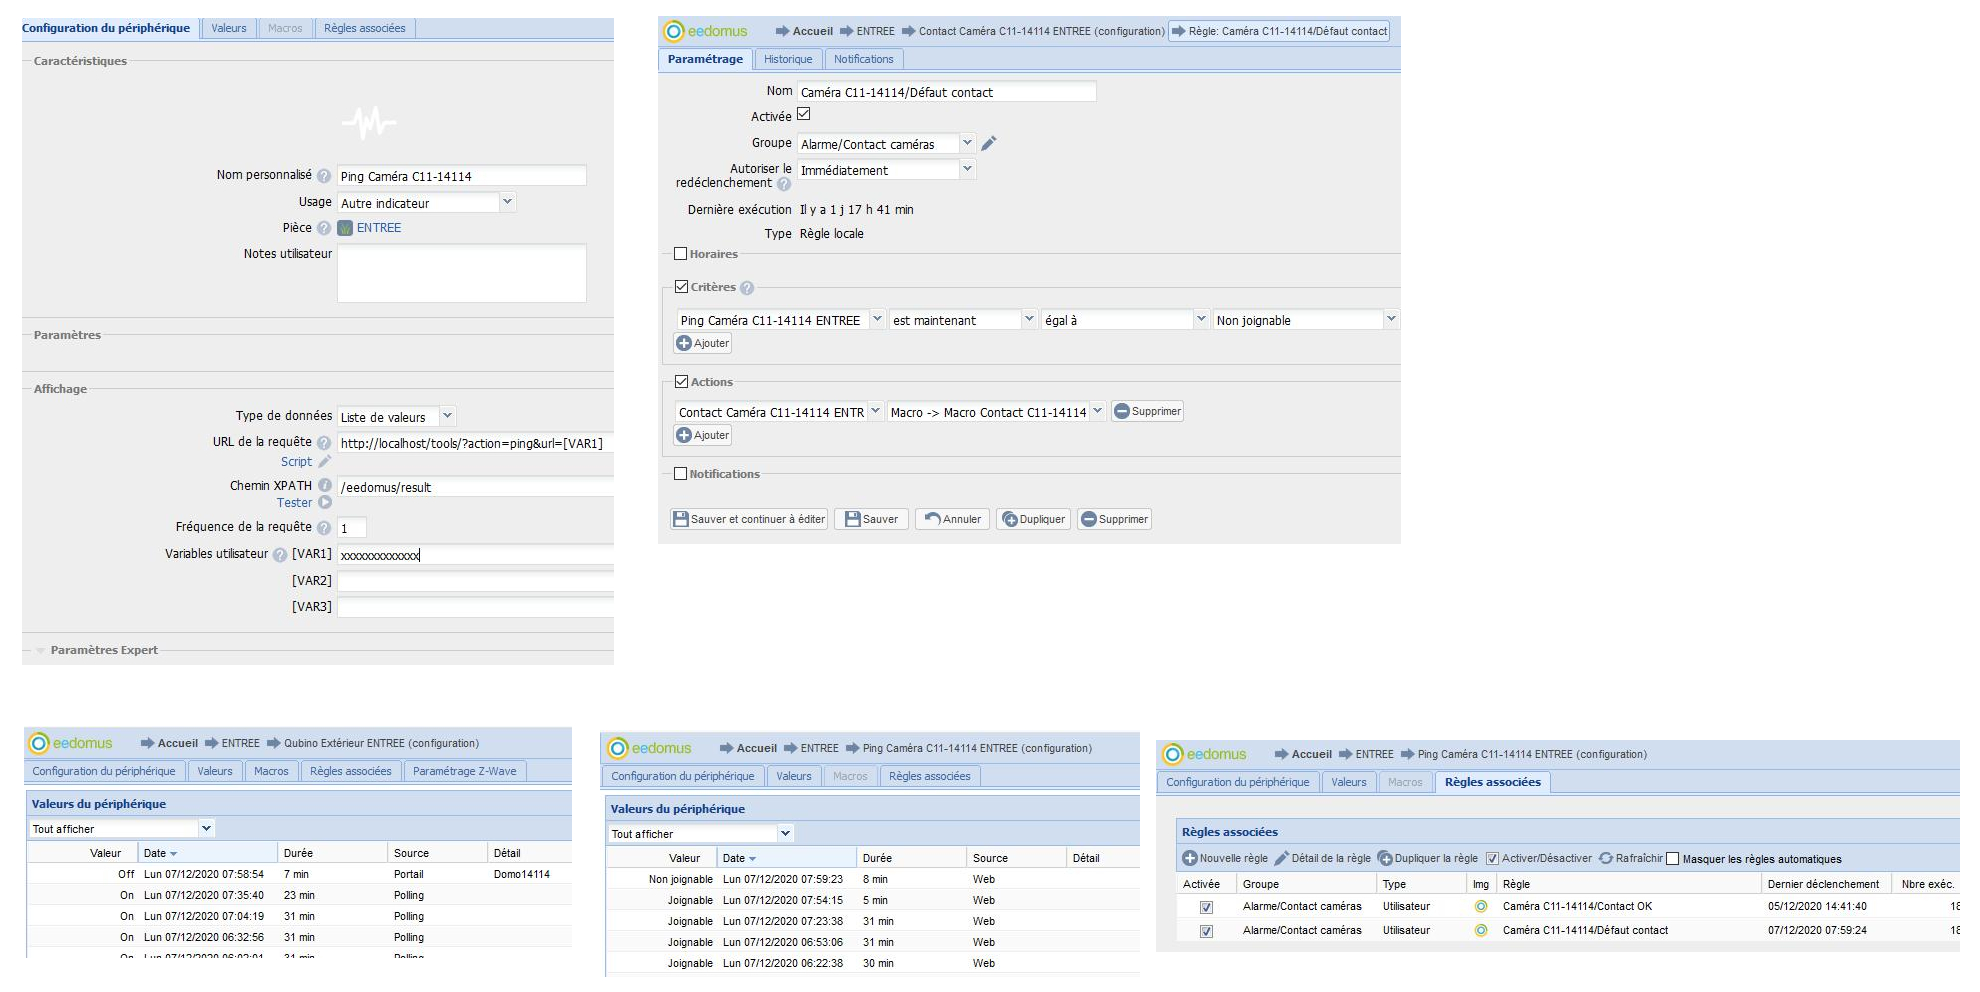Click help icon next to Critères
The width and height of the screenshot is (1980, 992).
(747, 288)
